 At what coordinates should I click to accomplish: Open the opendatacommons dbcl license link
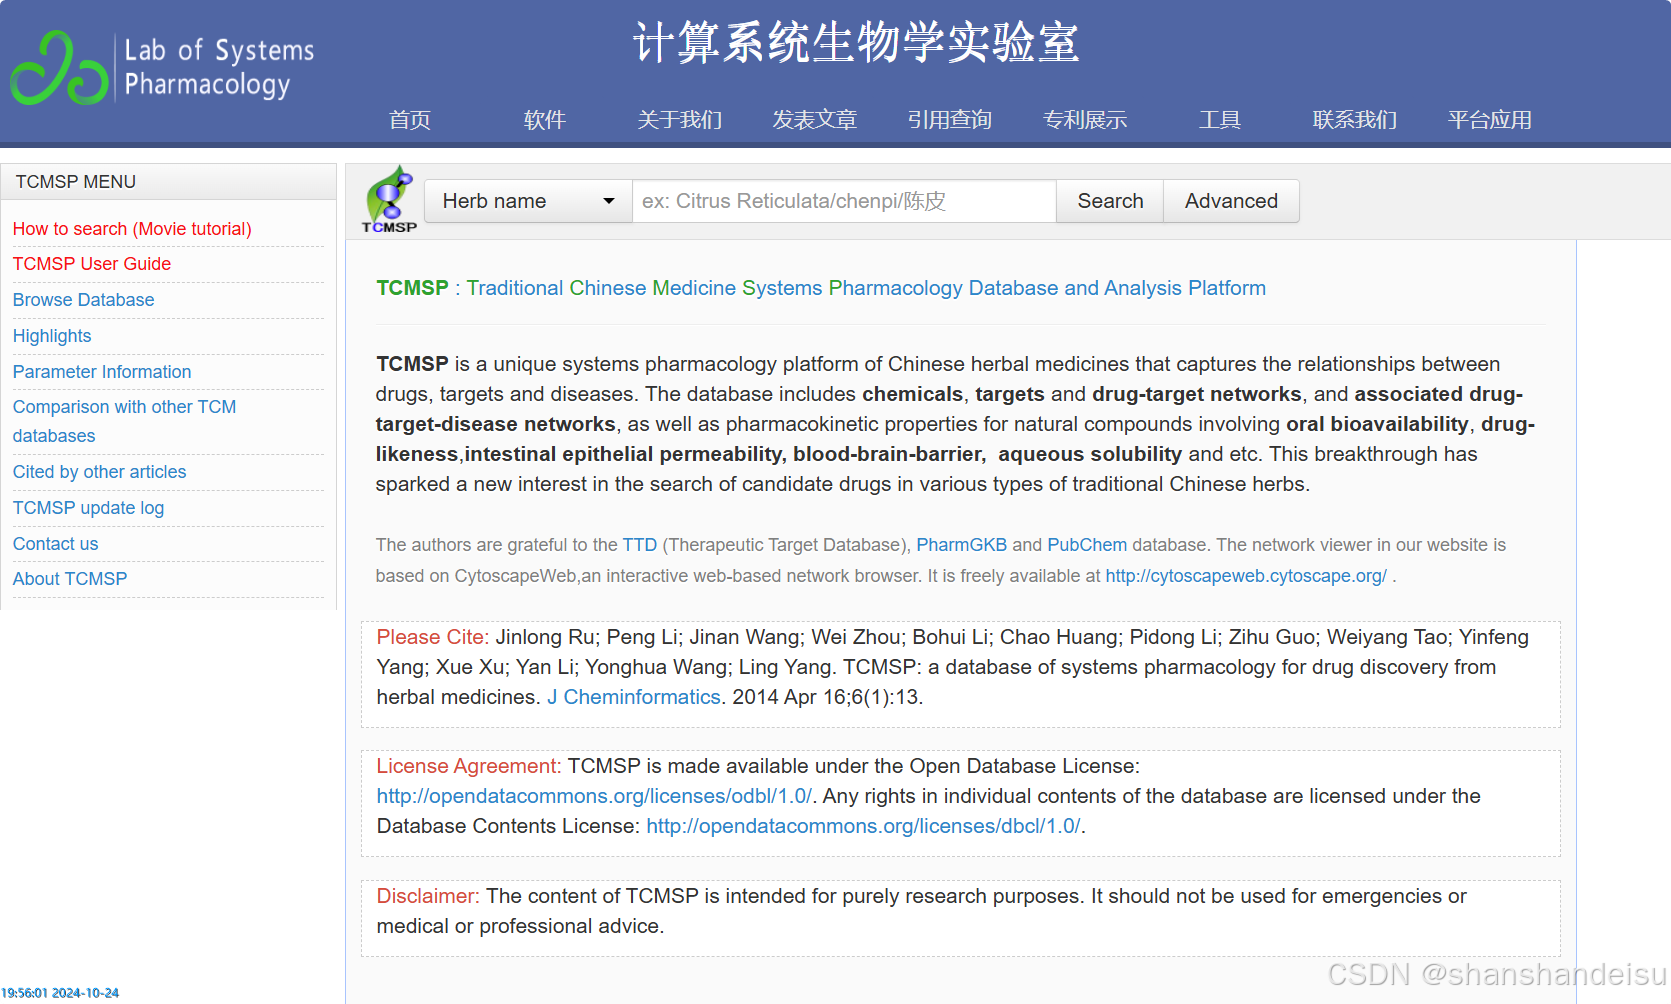pos(863,826)
